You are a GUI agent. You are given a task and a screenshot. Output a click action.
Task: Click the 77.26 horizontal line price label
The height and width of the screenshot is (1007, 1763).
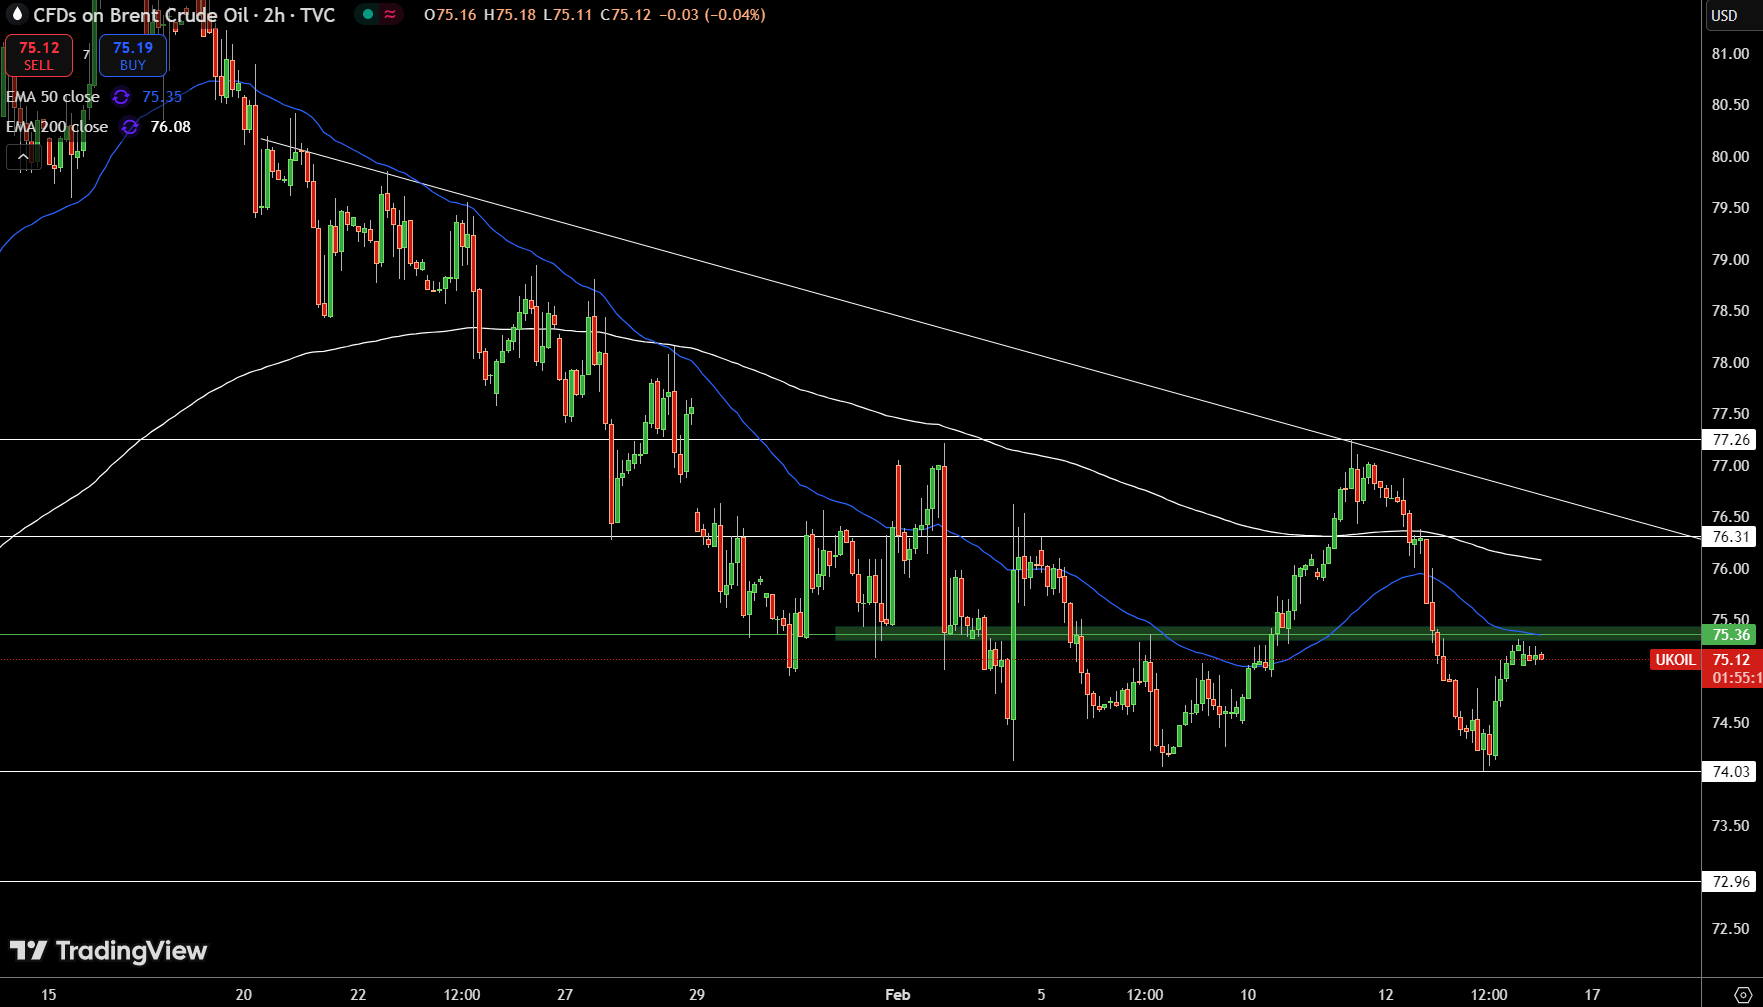pyautogui.click(x=1731, y=440)
